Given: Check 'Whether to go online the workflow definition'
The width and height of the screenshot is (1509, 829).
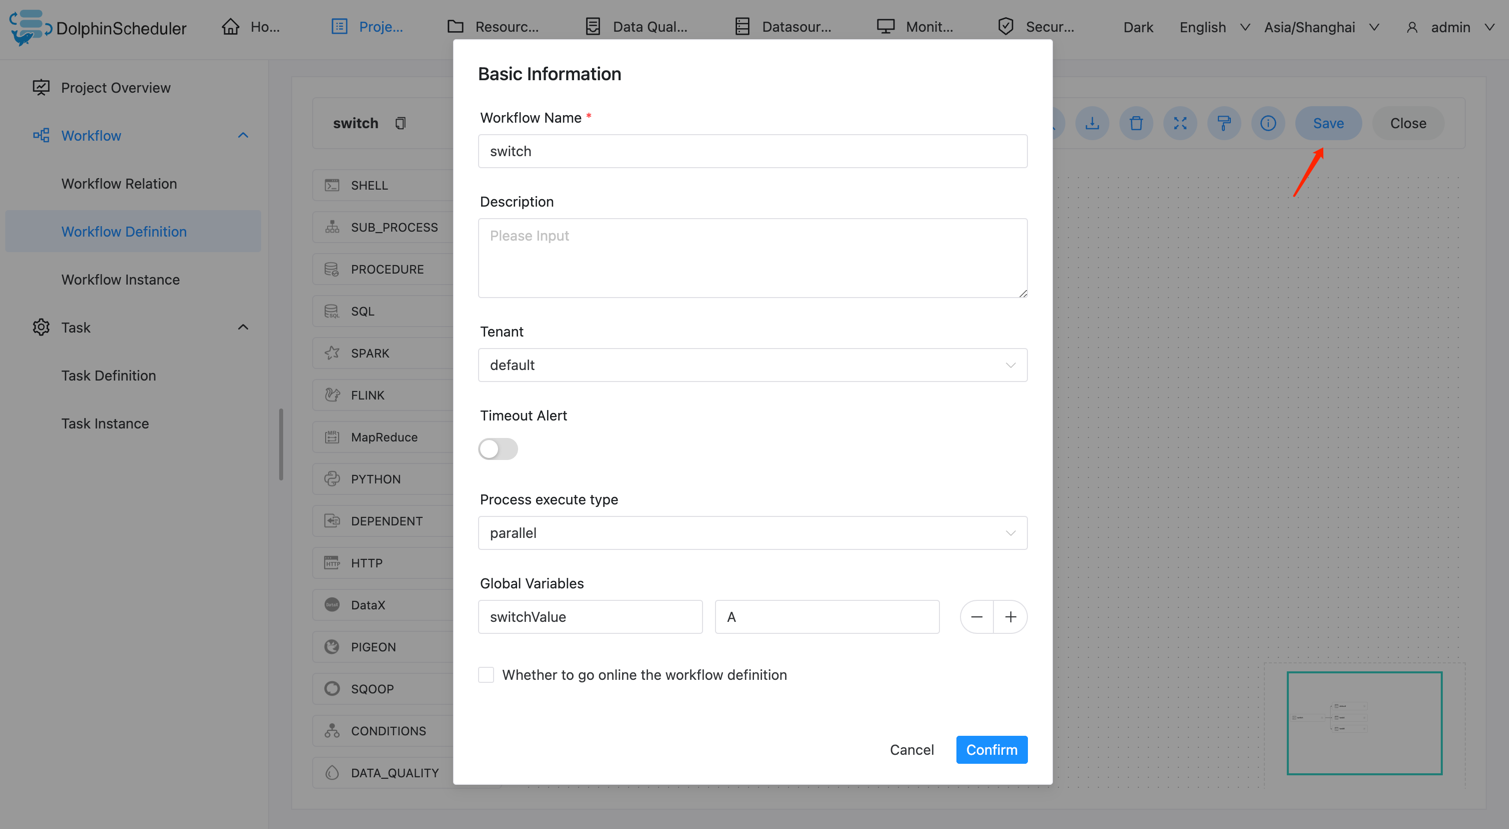Looking at the screenshot, I should click(x=486, y=675).
